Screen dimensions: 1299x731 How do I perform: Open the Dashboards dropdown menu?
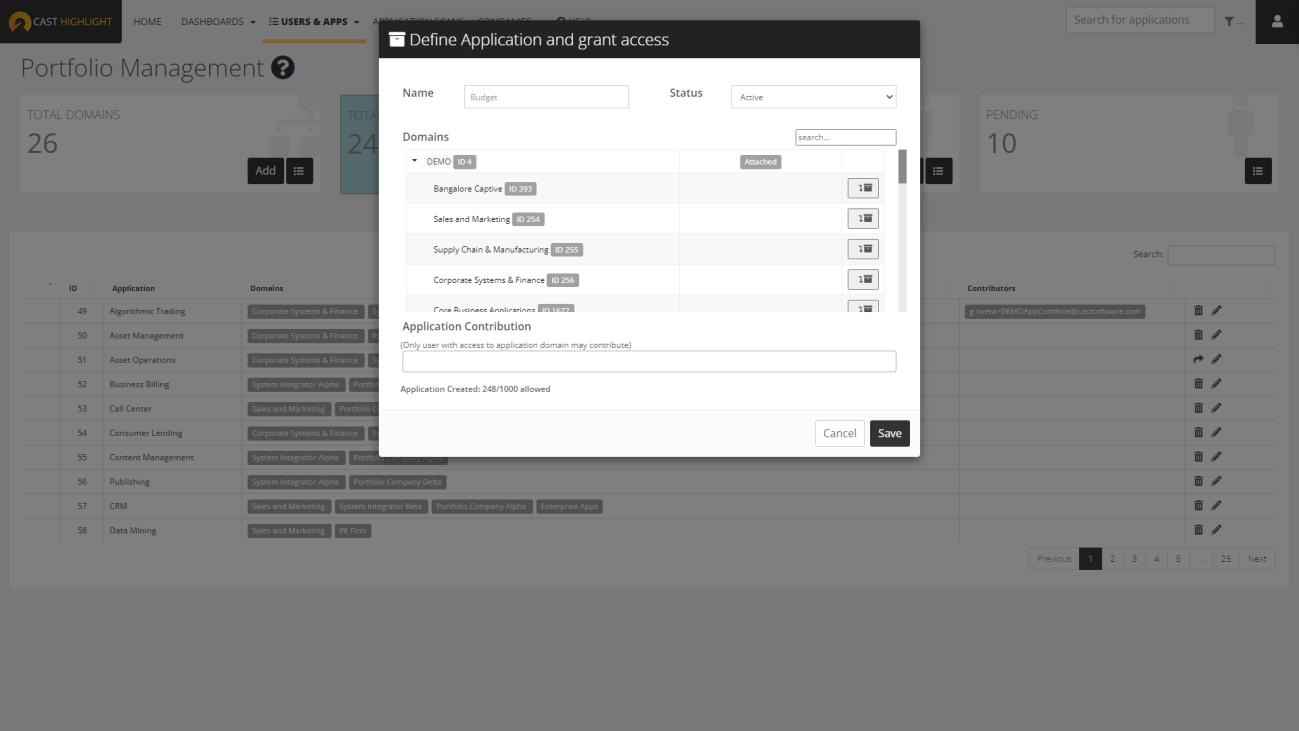[218, 22]
